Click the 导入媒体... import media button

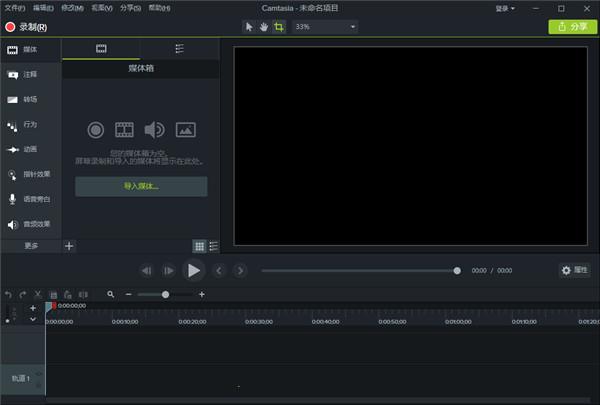coord(141,186)
